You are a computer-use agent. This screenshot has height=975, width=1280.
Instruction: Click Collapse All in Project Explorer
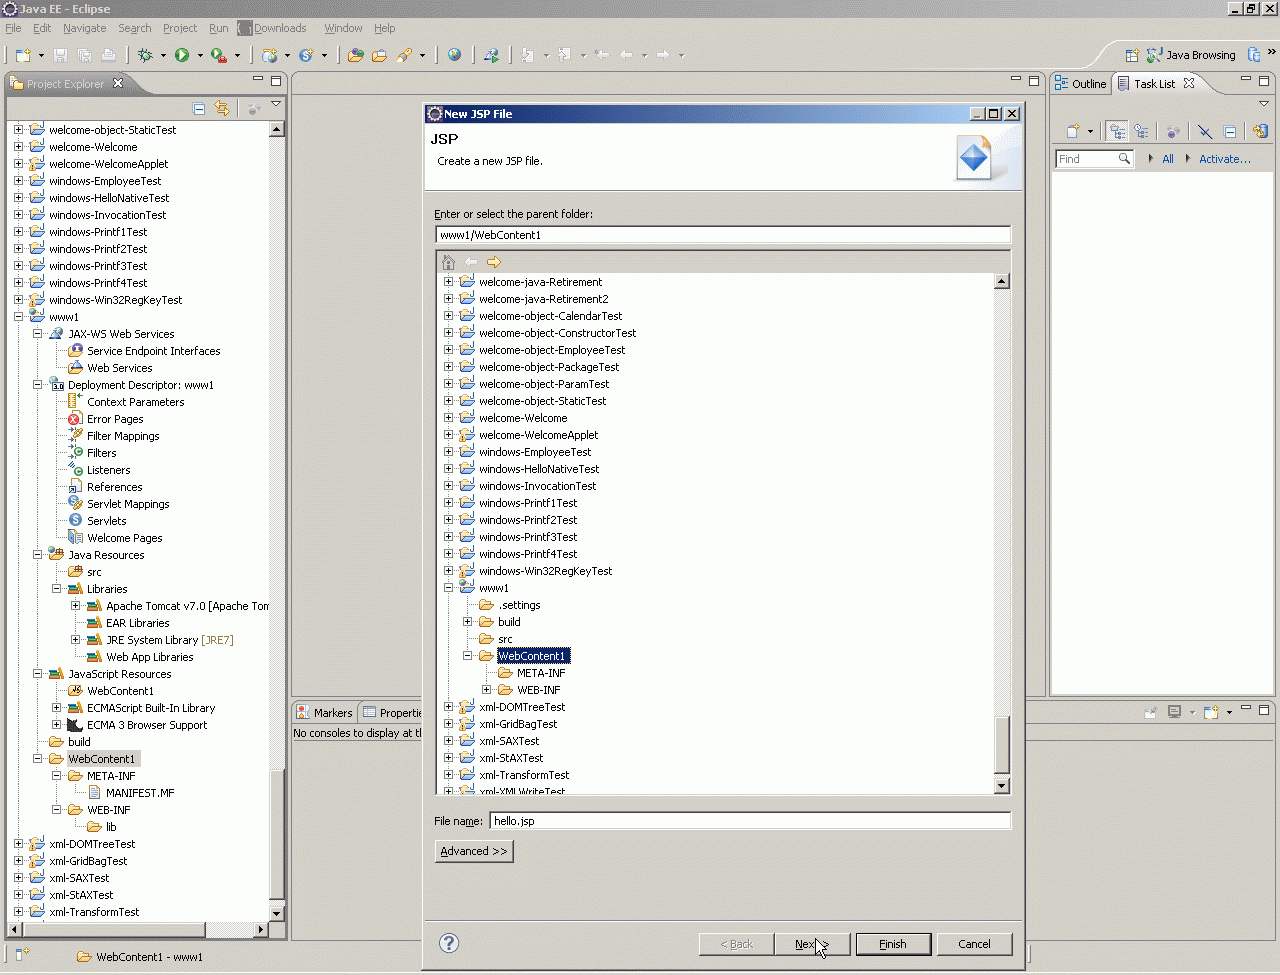(199, 109)
